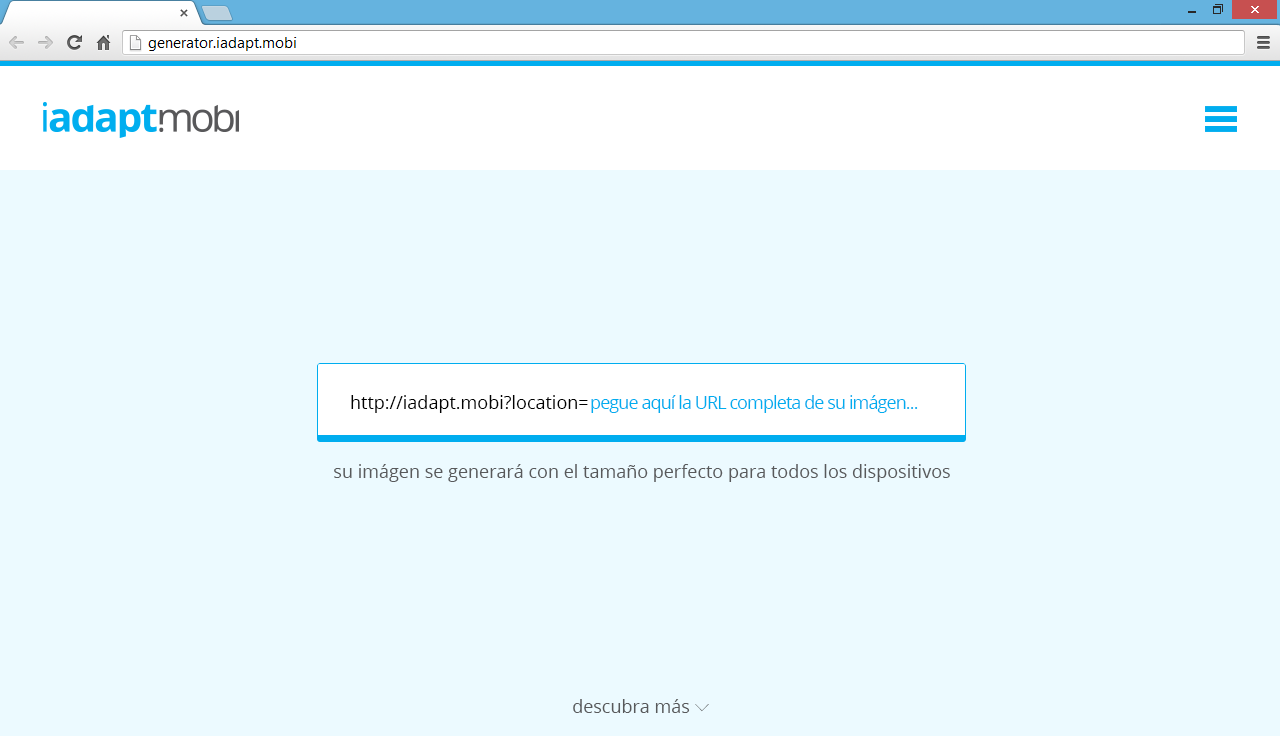The height and width of the screenshot is (736, 1280).
Task: Close the current browser tab
Action: (x=184, y=13)
